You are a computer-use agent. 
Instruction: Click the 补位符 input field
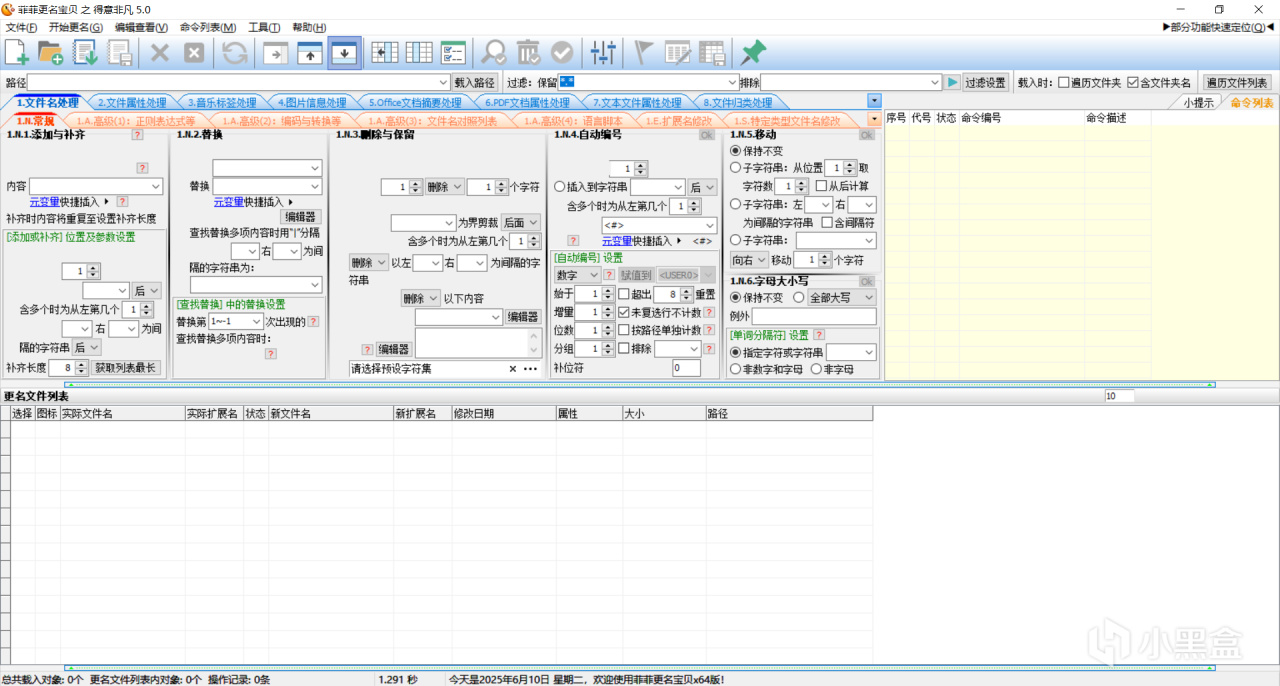pyautogui.click(x=686, y=368)
